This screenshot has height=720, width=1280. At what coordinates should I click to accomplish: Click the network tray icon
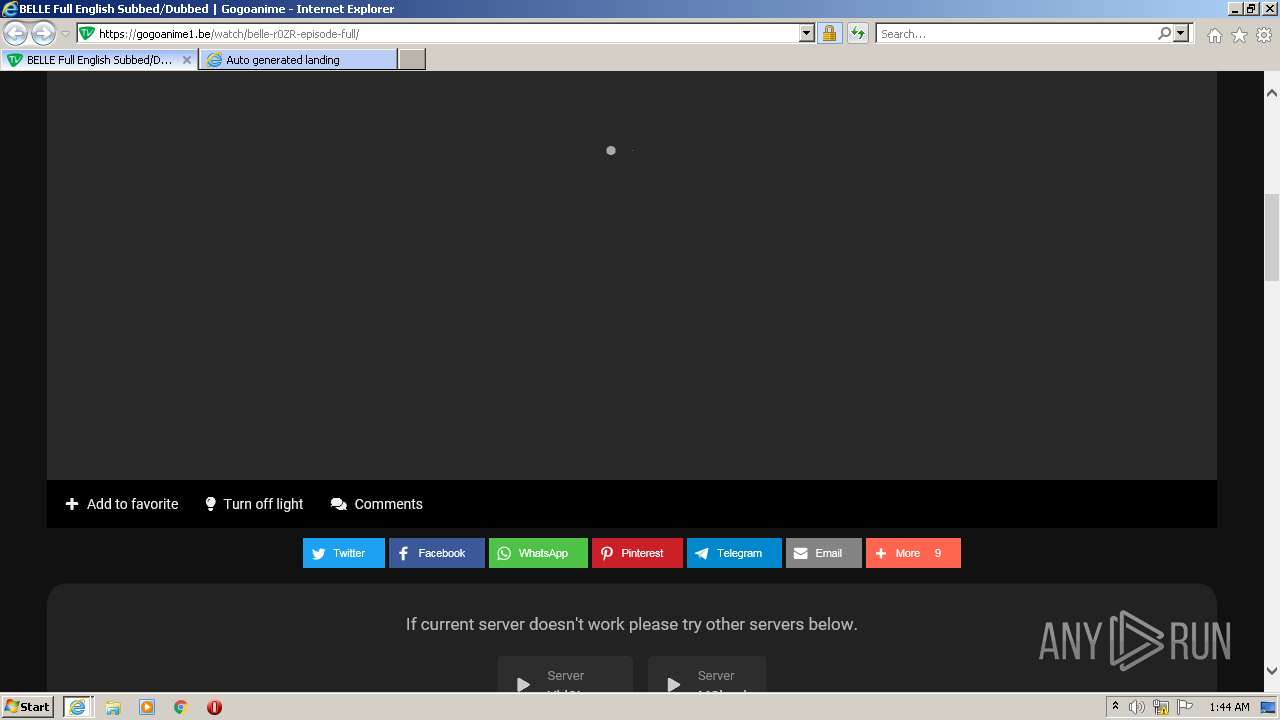coord(1161,707)
